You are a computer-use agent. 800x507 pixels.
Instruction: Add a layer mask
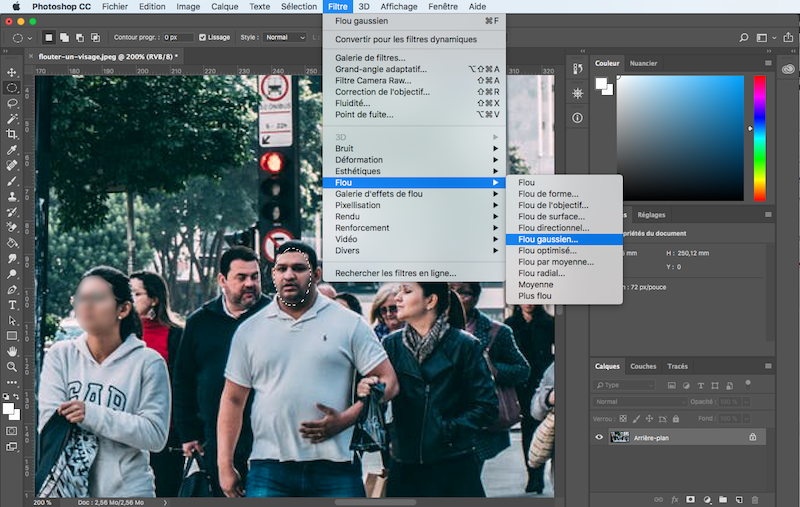[690, 500]
